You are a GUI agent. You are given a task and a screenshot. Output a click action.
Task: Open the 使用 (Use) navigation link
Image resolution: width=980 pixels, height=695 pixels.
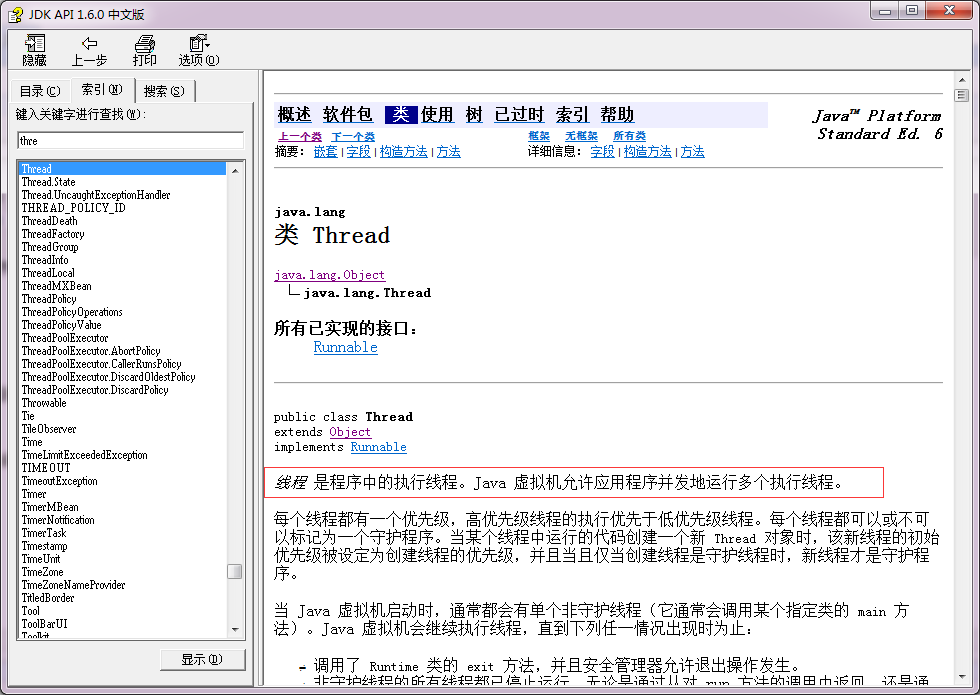pyautogui.click(x=437, y=115)
